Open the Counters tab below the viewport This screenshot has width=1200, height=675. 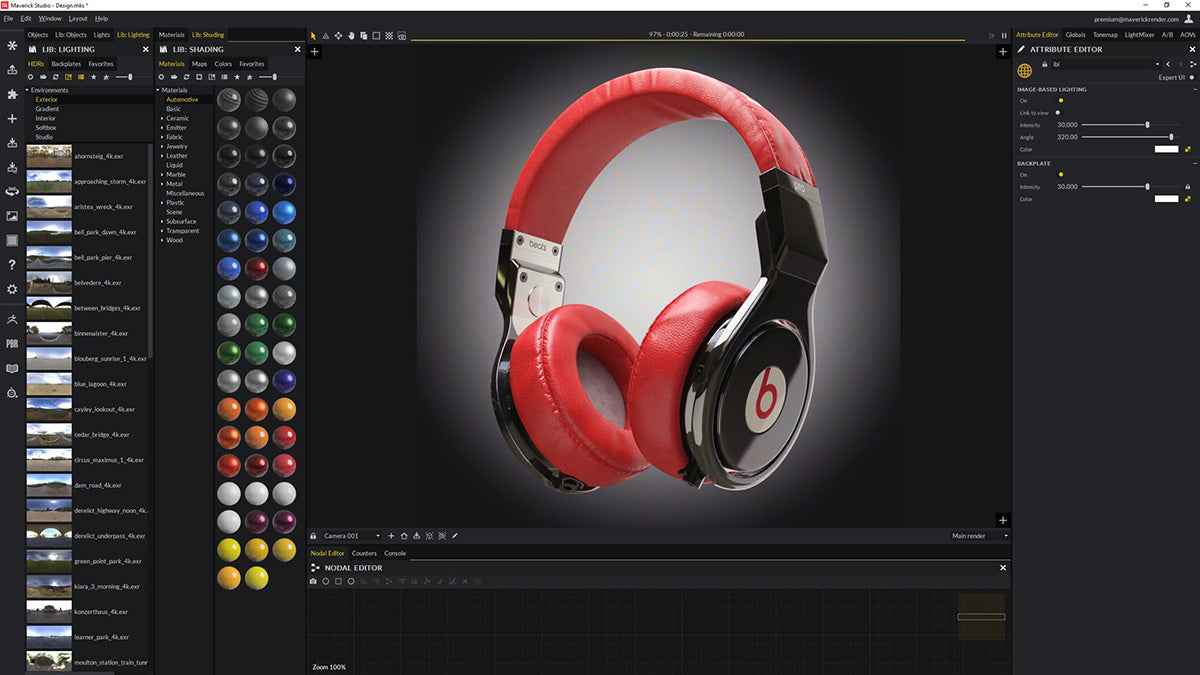(x=364, y=552)
